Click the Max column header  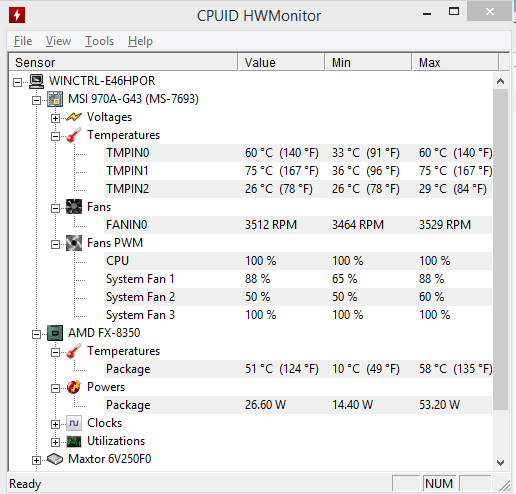coord(455,62)
